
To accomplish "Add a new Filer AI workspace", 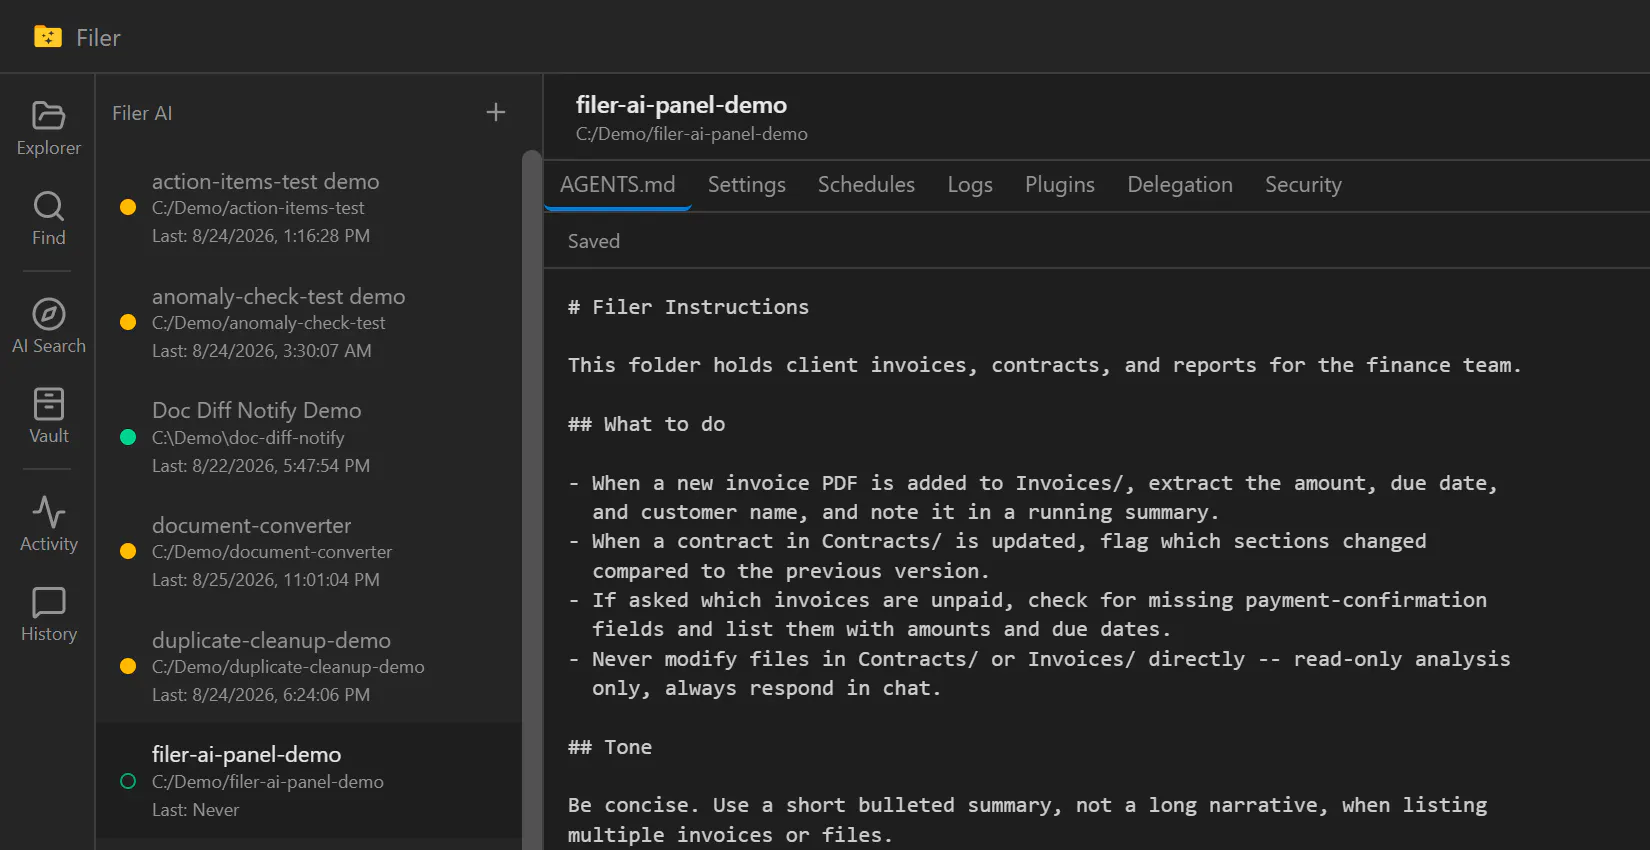I will click(495, 112).
